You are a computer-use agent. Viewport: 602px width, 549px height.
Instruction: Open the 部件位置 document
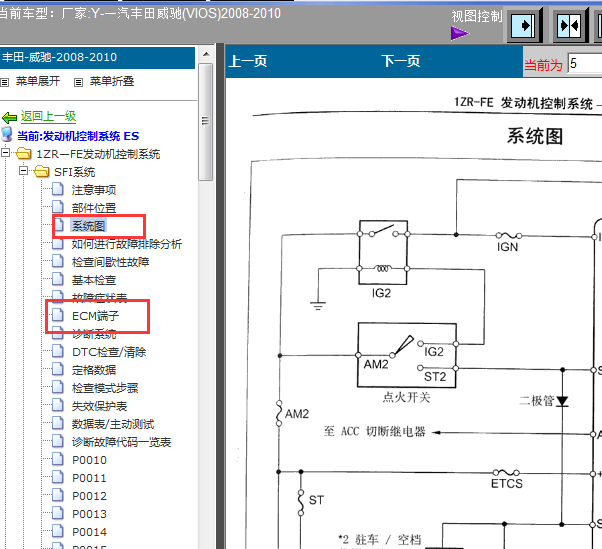click(94, 208)
